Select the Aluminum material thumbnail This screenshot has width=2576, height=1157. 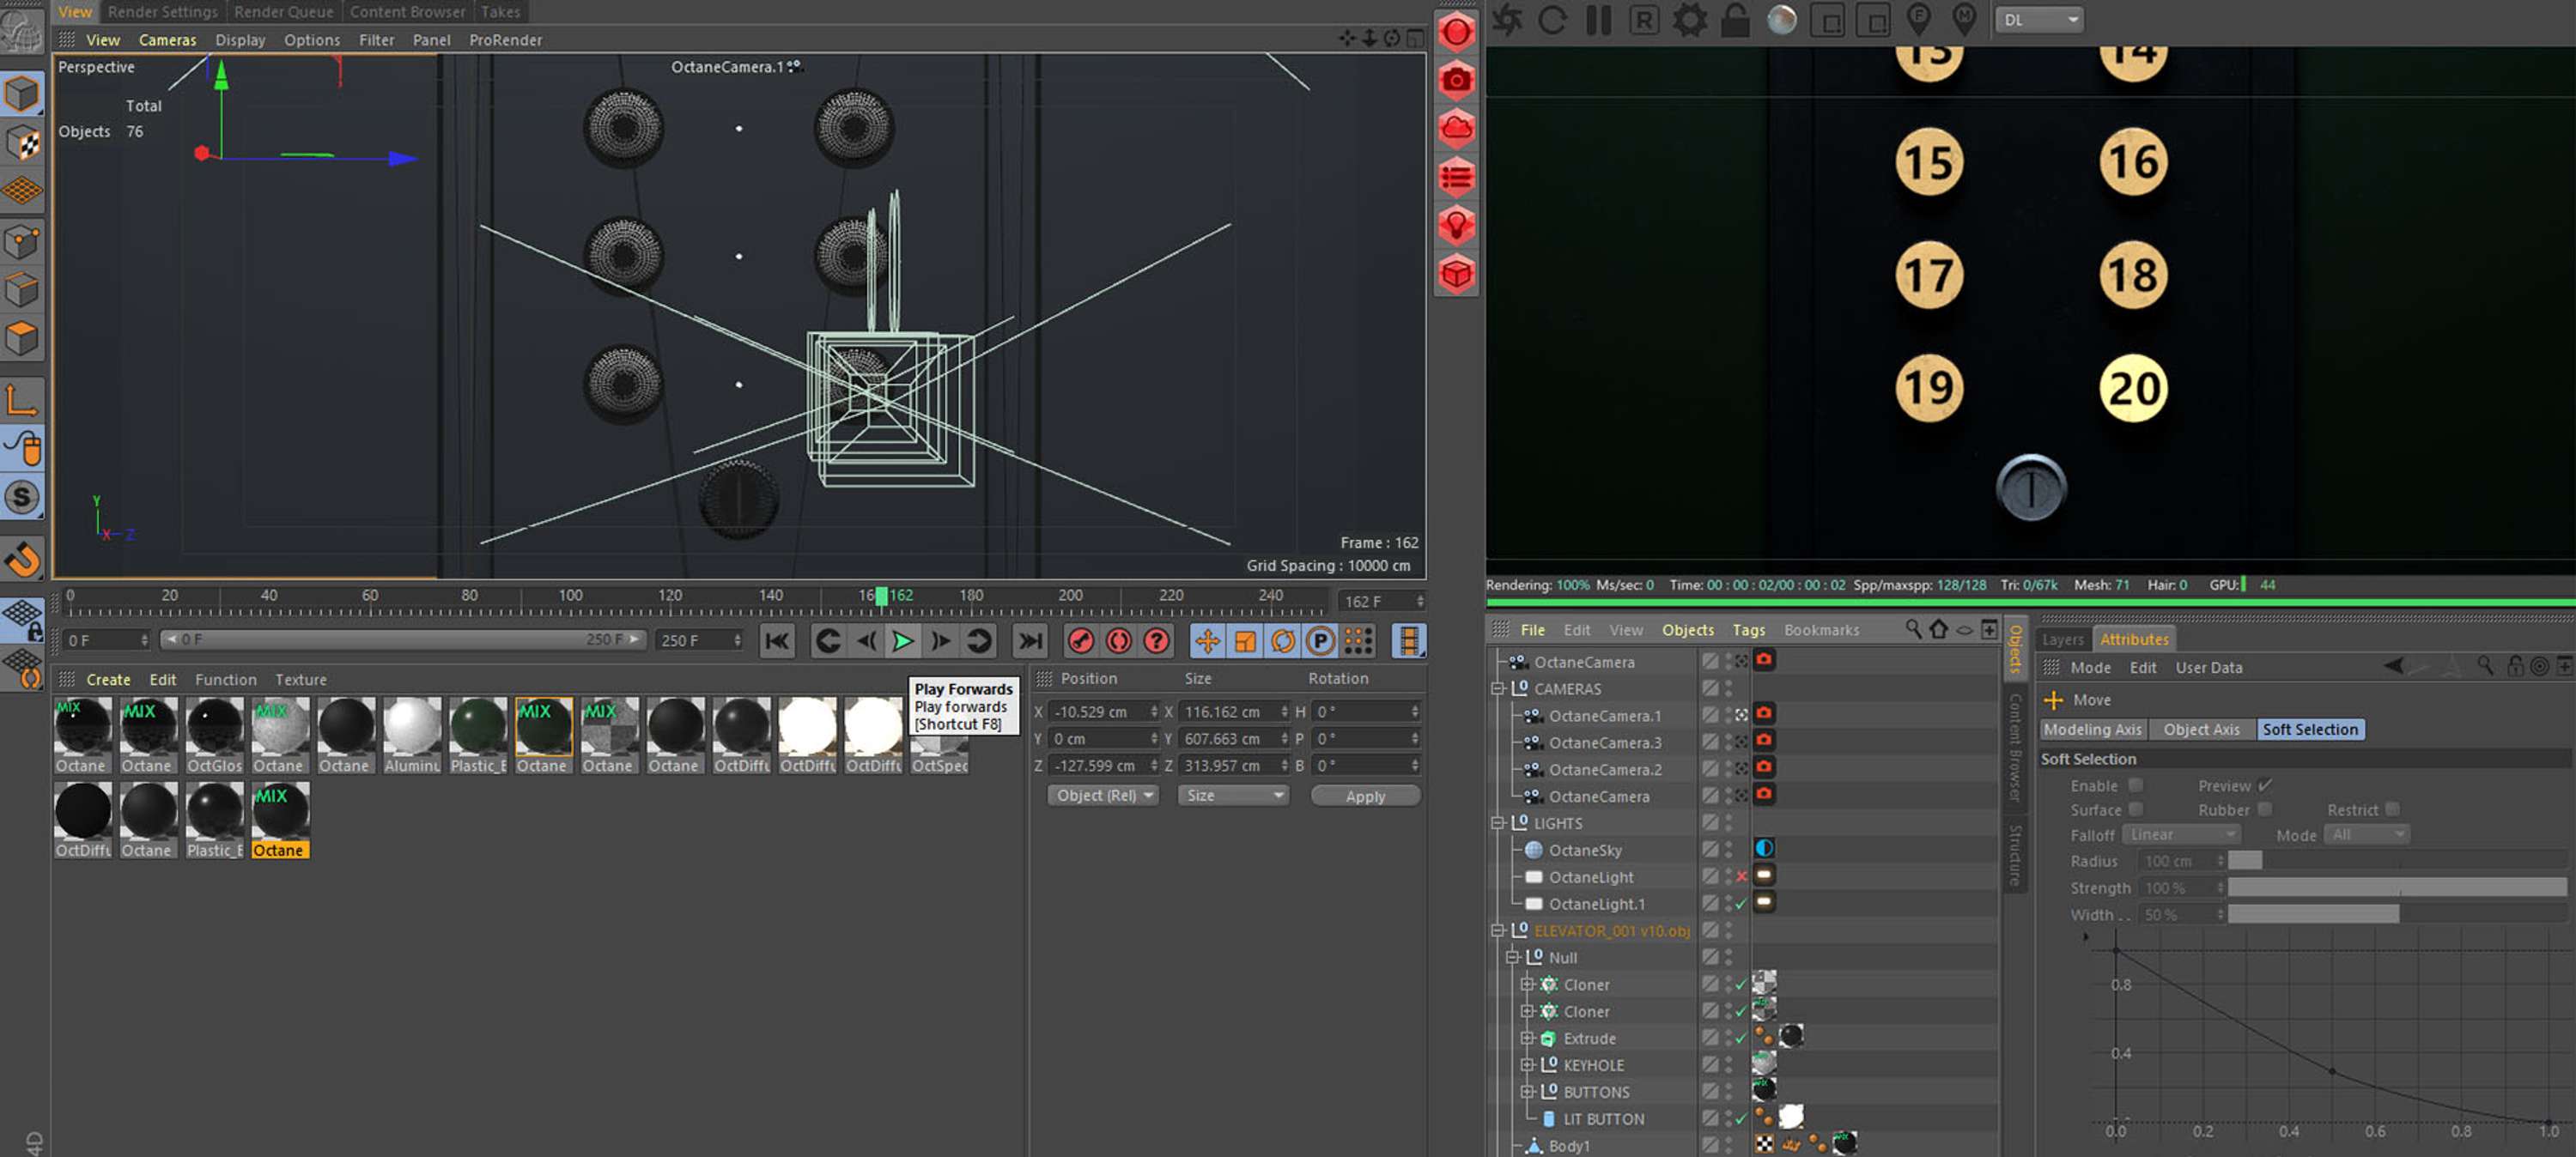tap(412, 736)
